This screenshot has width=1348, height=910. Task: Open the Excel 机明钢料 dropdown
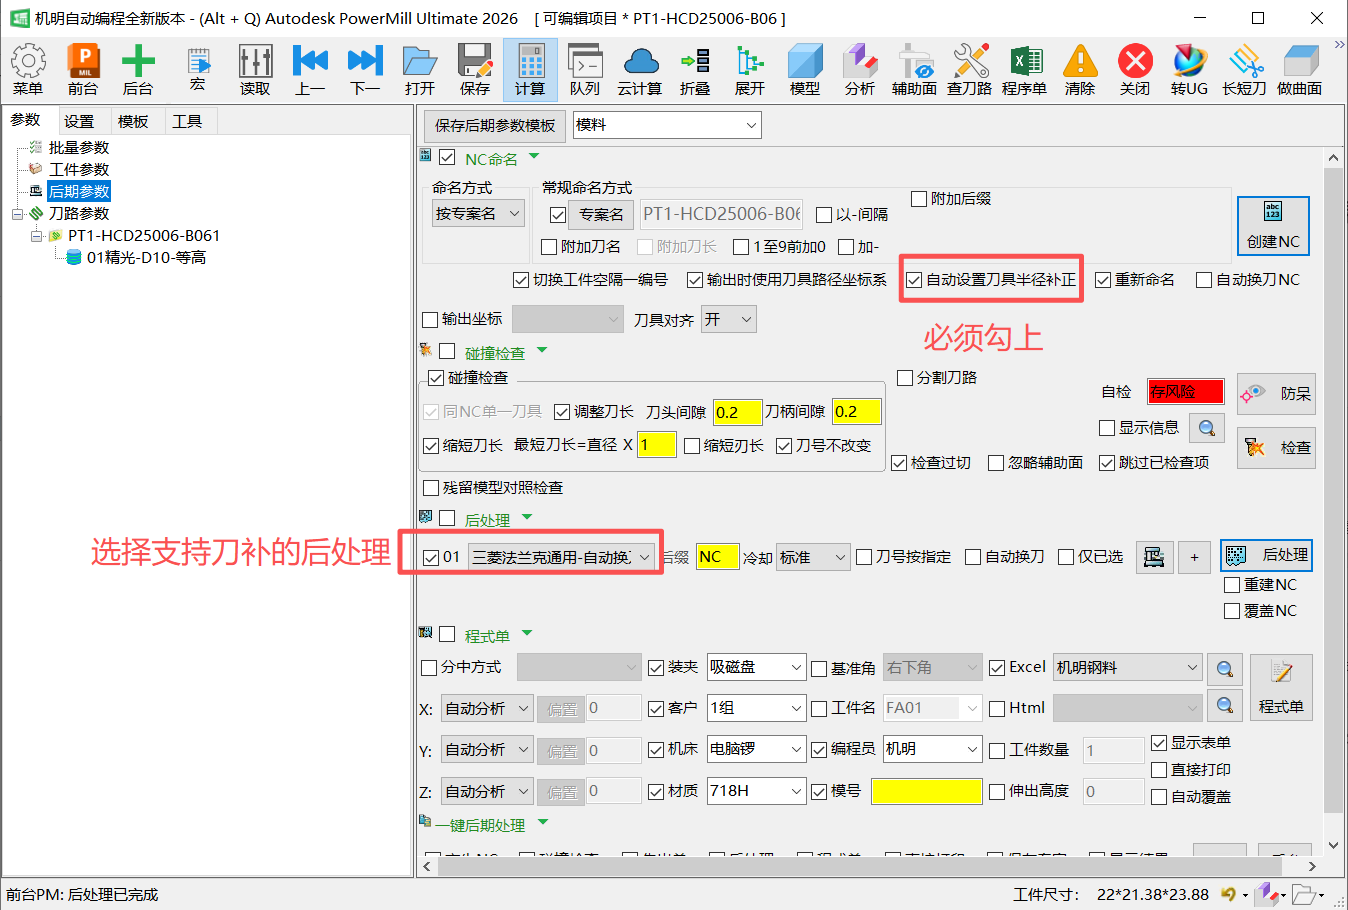1127,667
